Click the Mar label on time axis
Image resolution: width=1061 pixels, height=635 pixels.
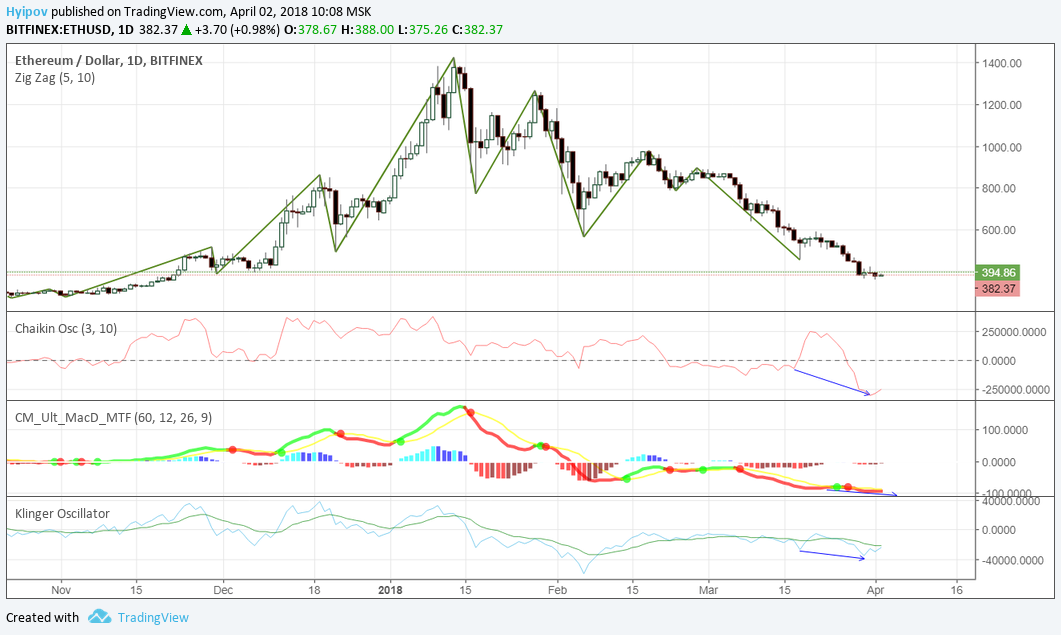708,590
